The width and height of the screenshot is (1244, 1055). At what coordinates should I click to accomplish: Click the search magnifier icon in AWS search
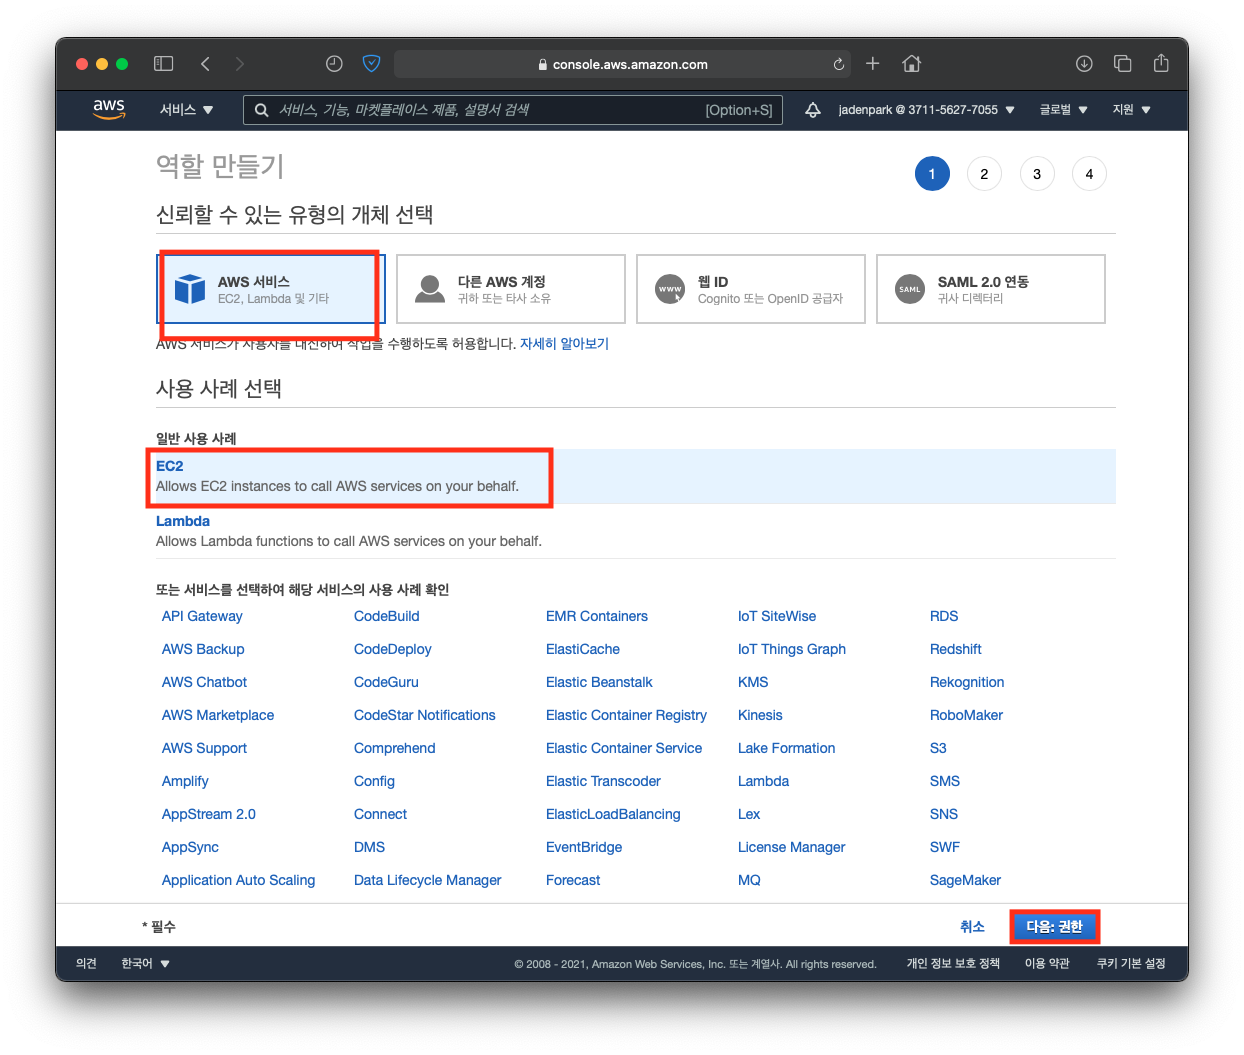click(x=261, y=110)
